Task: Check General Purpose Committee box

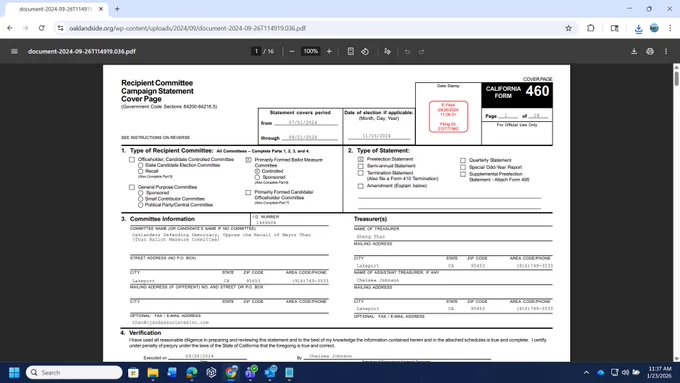Action: pyautogui.click(x=132, y=187)
